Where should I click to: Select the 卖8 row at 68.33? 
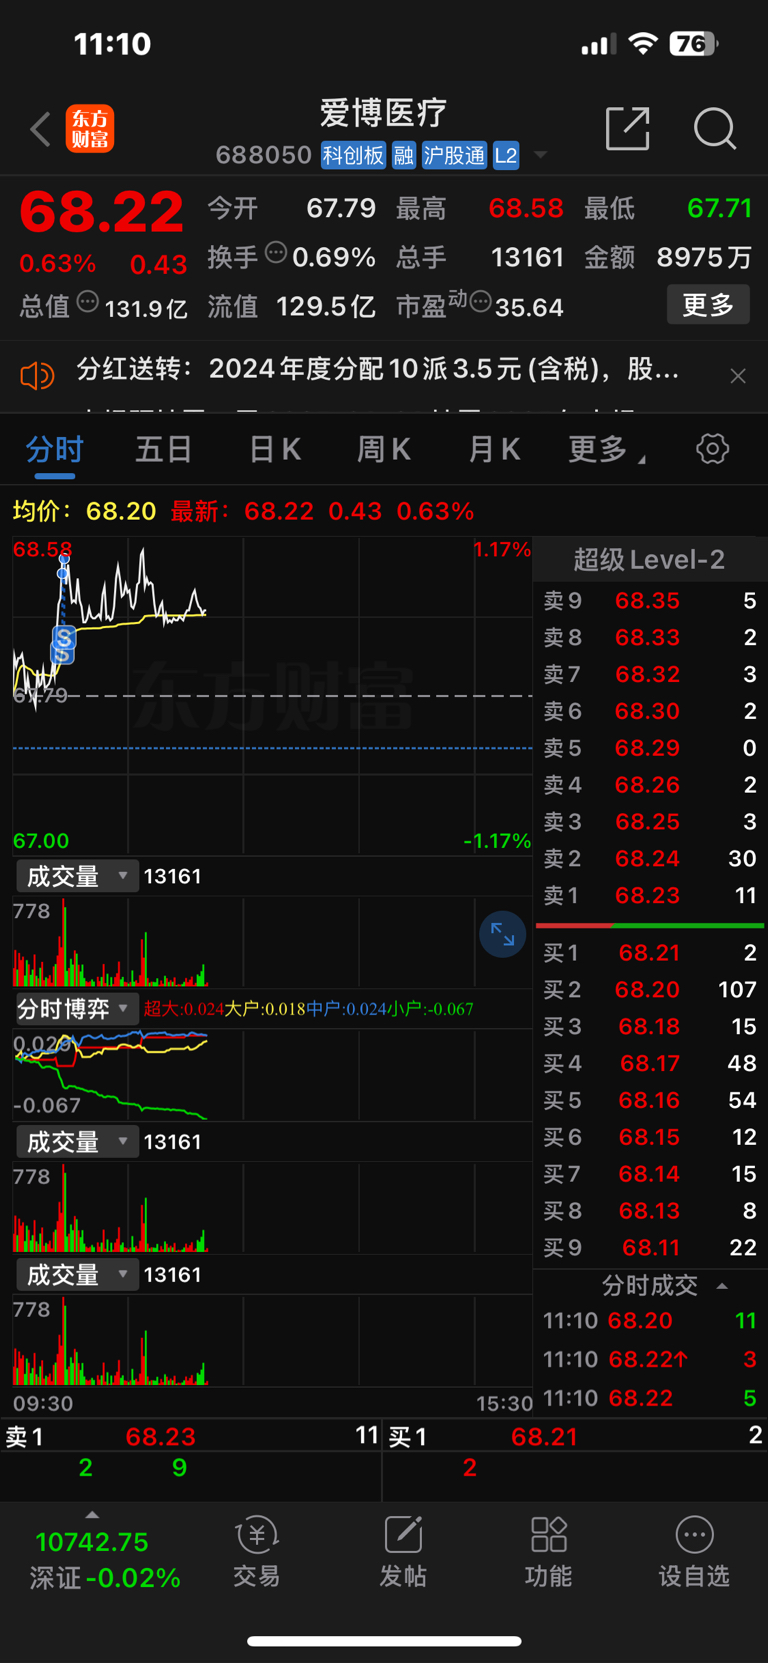(x=649, y=638)
